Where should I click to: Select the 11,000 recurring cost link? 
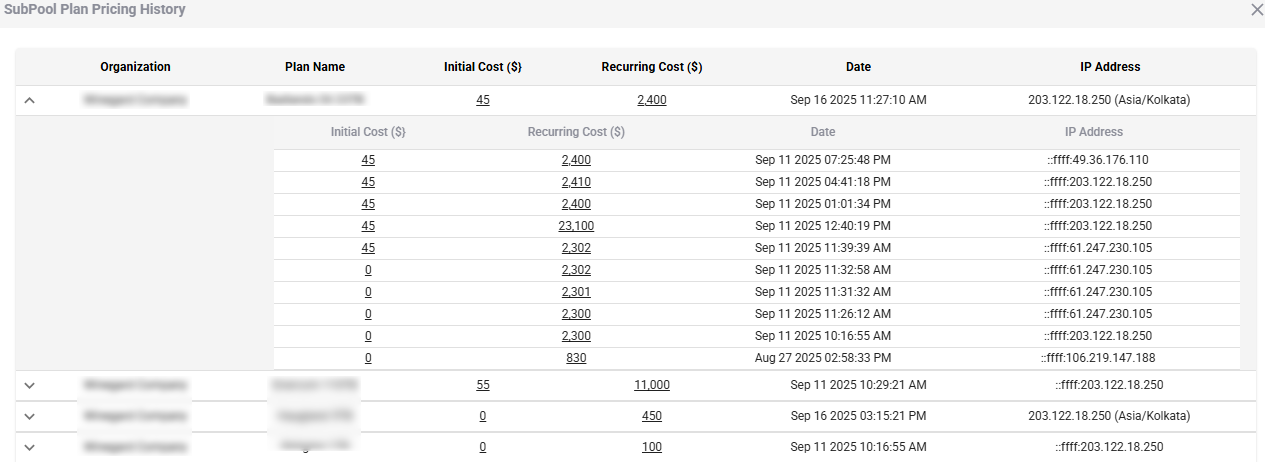(652, 385)
